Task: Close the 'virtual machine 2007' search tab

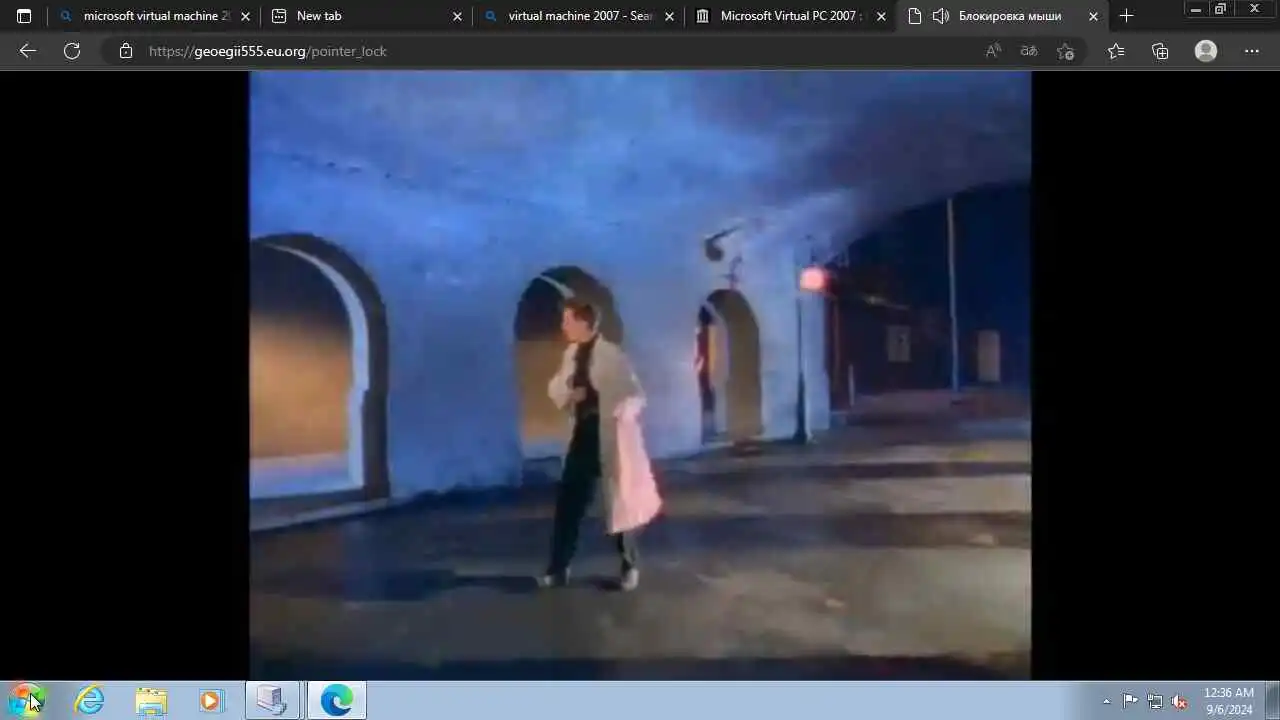Action: coord(669,16)
